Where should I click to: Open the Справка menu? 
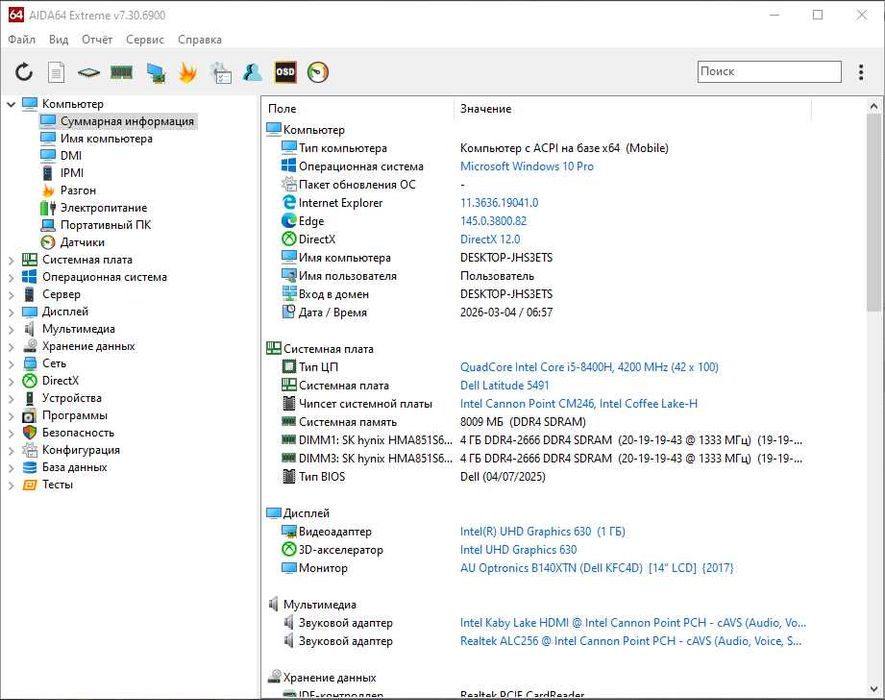pyautogui.click(x=200, y=40)
